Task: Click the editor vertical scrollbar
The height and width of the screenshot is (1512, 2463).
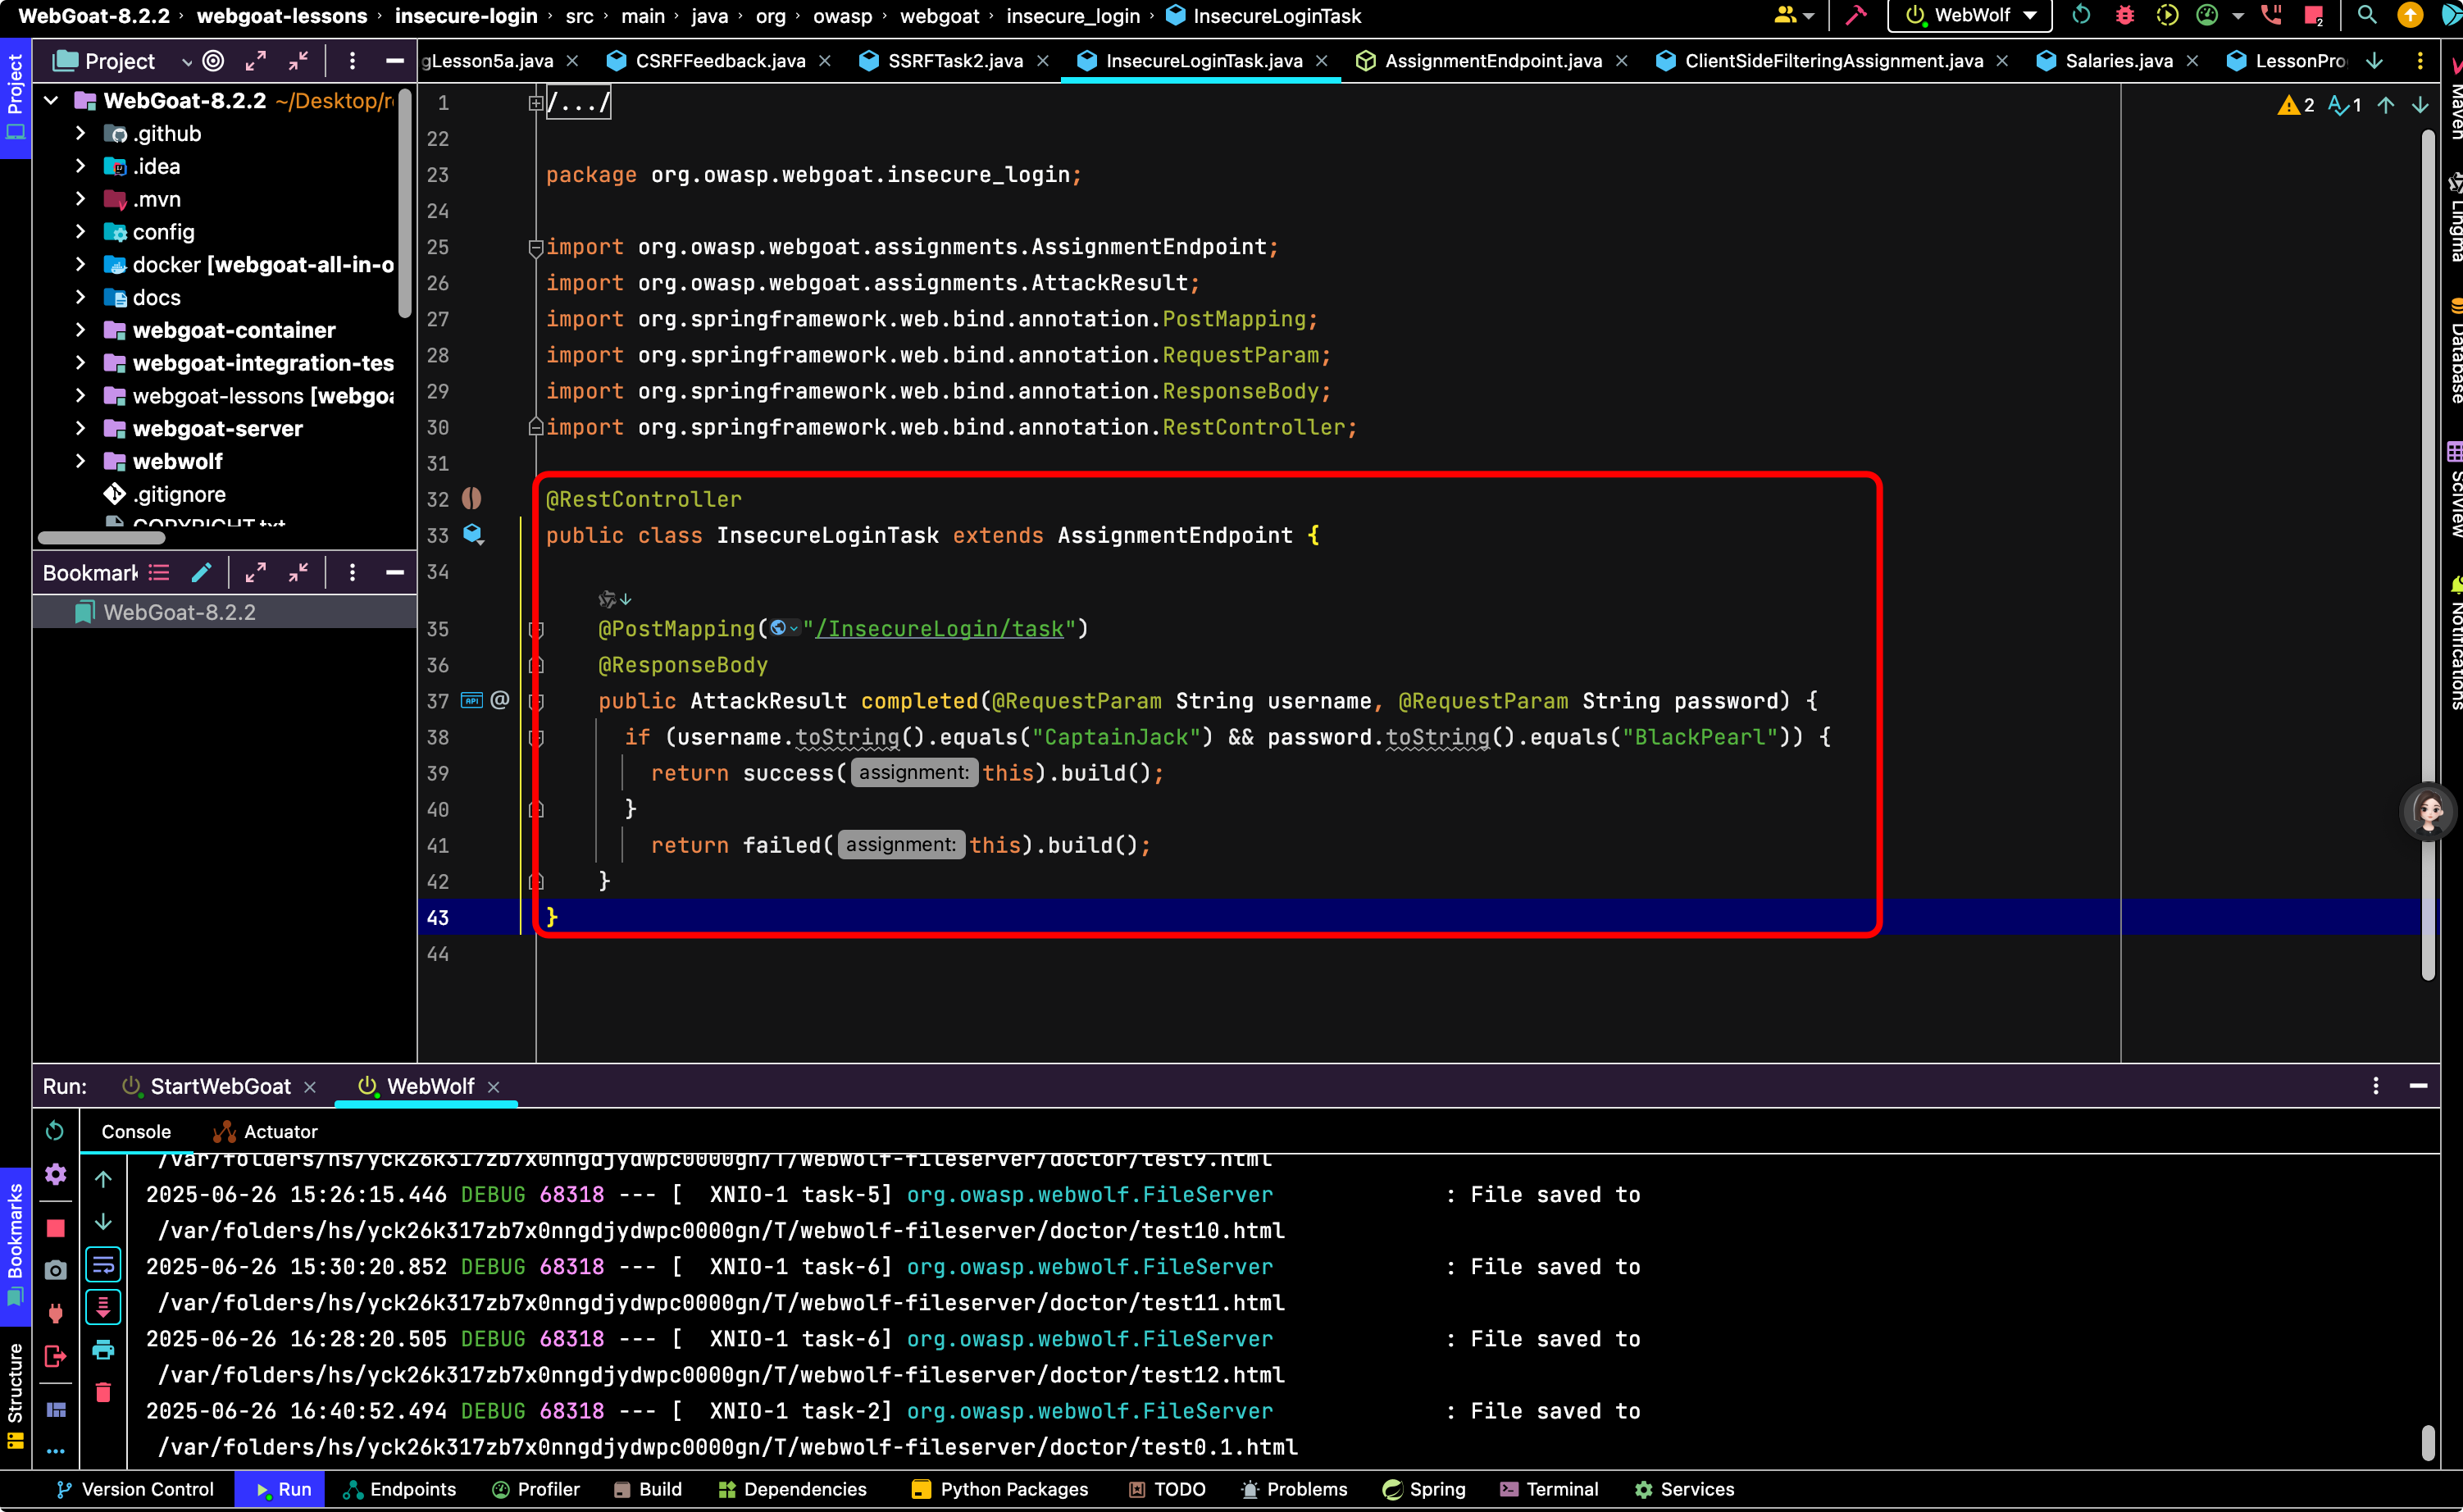Action: pyautogui.click(x=2427, y=555)
